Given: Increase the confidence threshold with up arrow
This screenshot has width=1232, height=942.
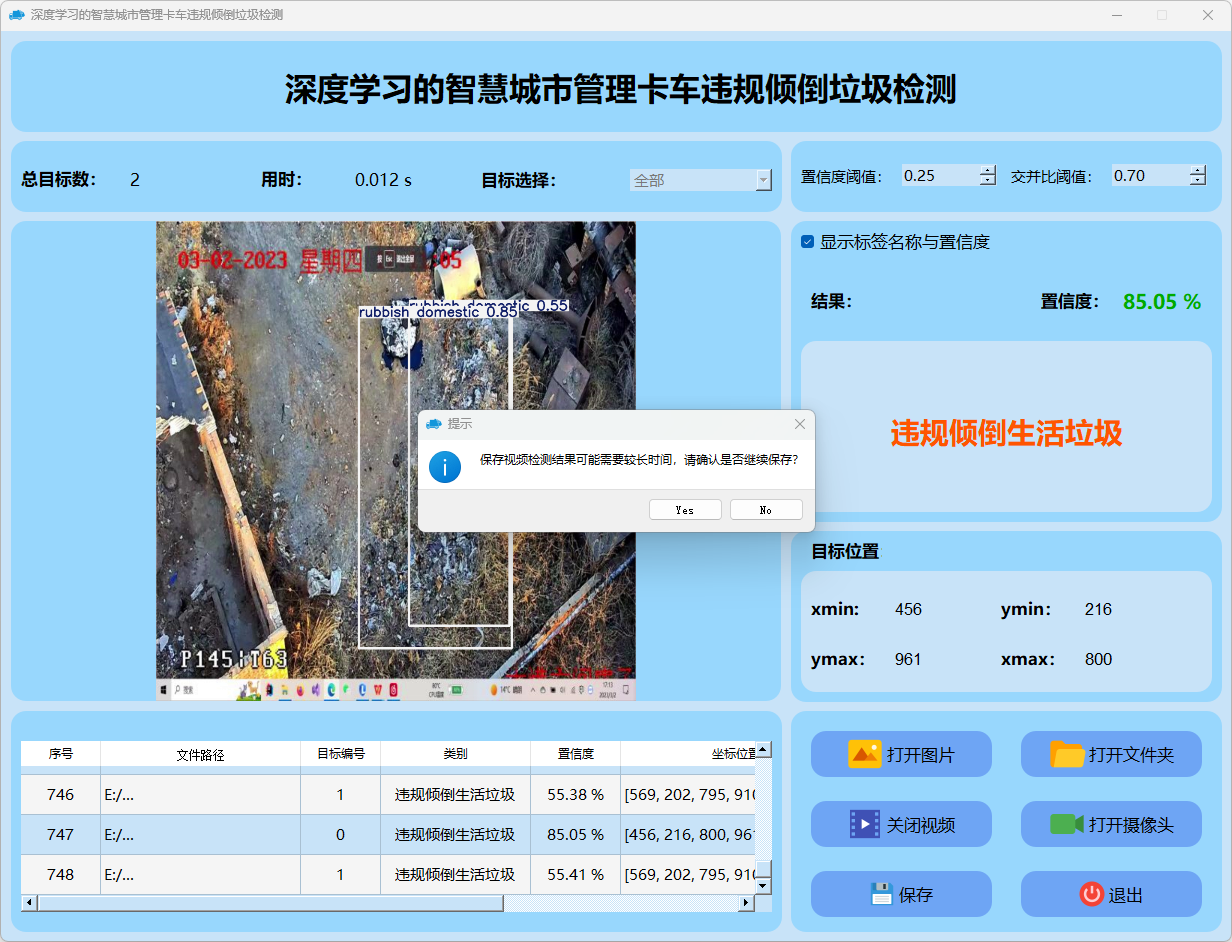Looking at the screenshot, I should coord(988,170).
